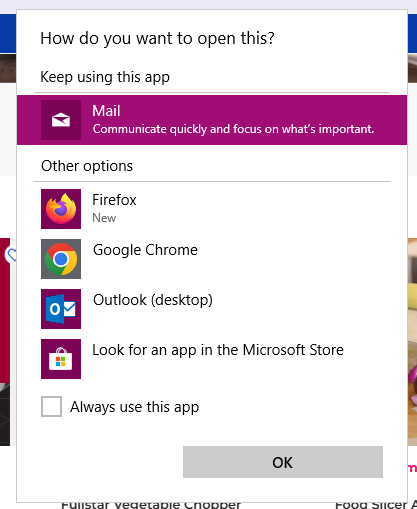
Task: Confirm selection with the OK button
Action: pos(283,462)
